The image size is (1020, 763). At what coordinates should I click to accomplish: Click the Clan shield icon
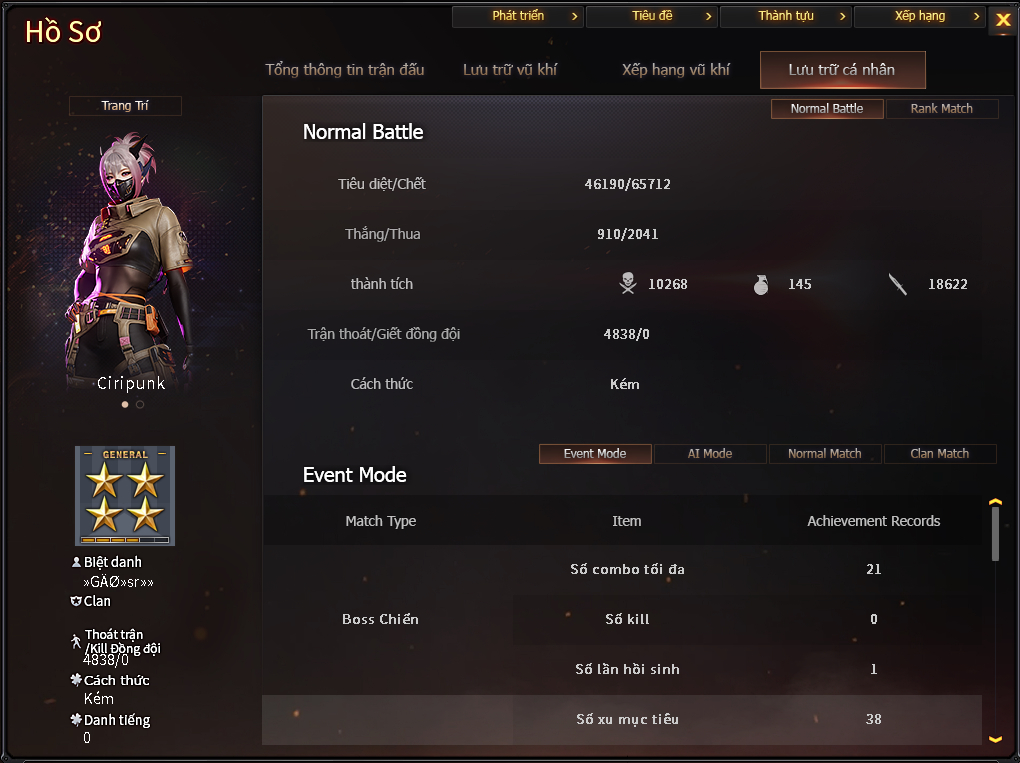tap(76, 600)
